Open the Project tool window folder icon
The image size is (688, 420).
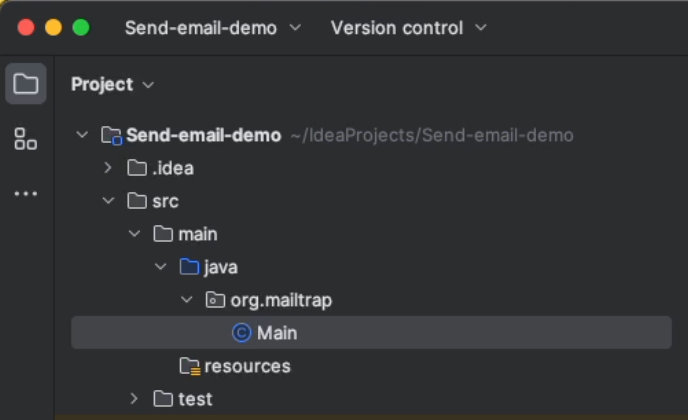point(26,84)
